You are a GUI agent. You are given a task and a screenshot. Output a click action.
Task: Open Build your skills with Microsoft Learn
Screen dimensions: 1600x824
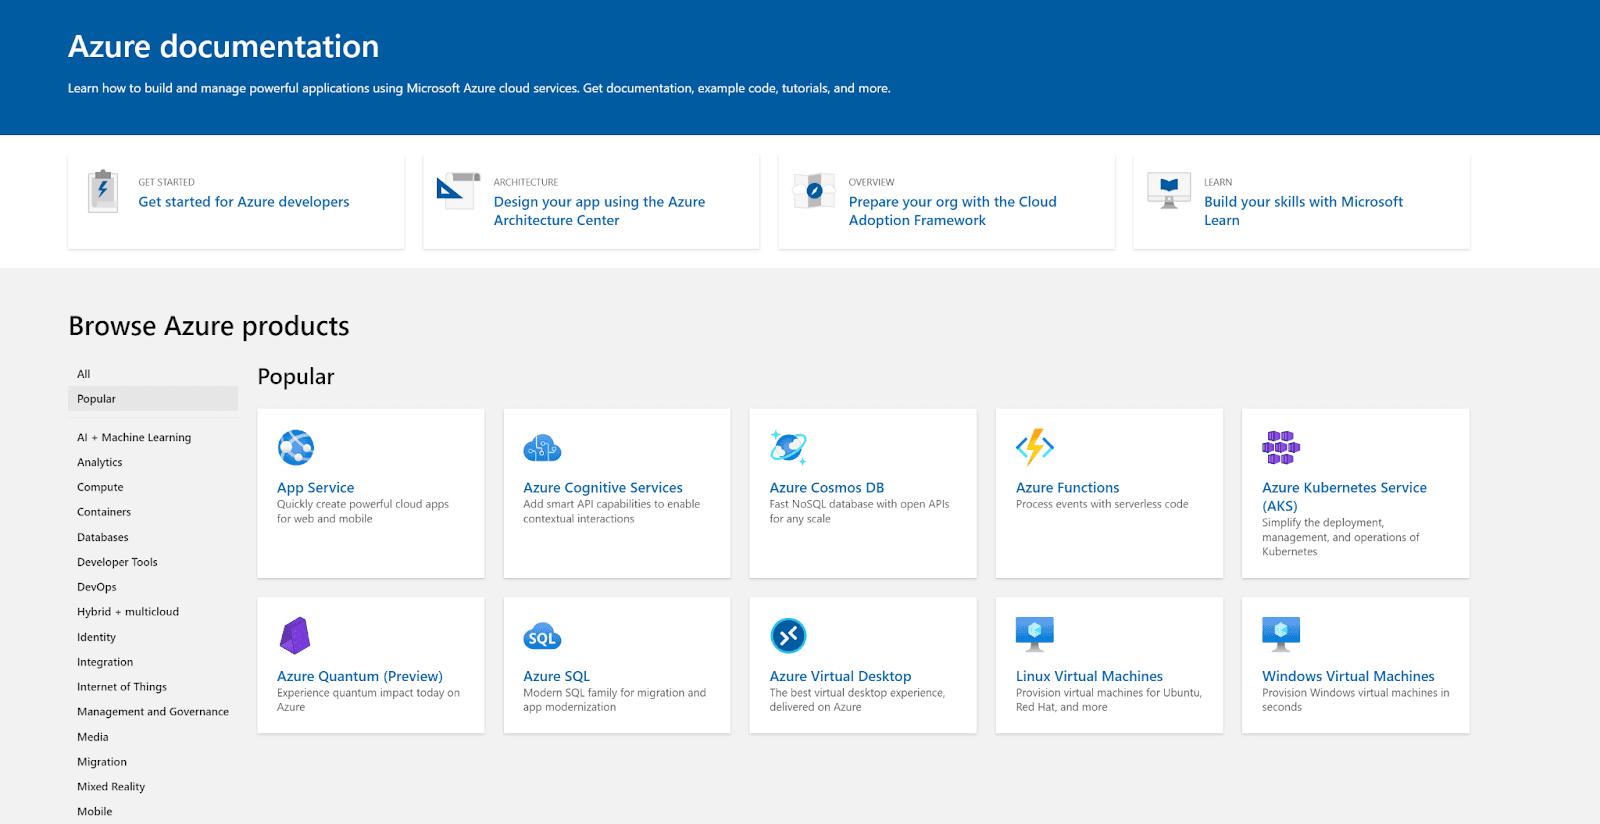click(x=1304, y=211)
